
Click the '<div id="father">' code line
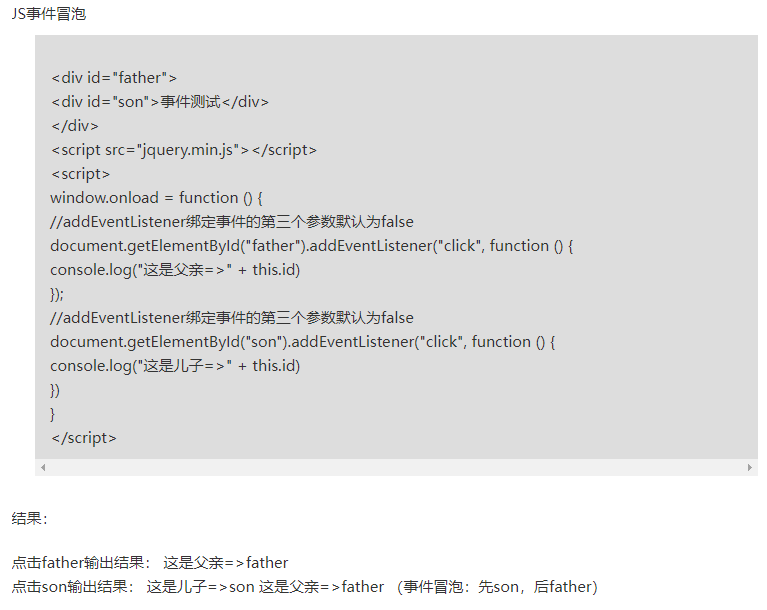coord(114,77)
